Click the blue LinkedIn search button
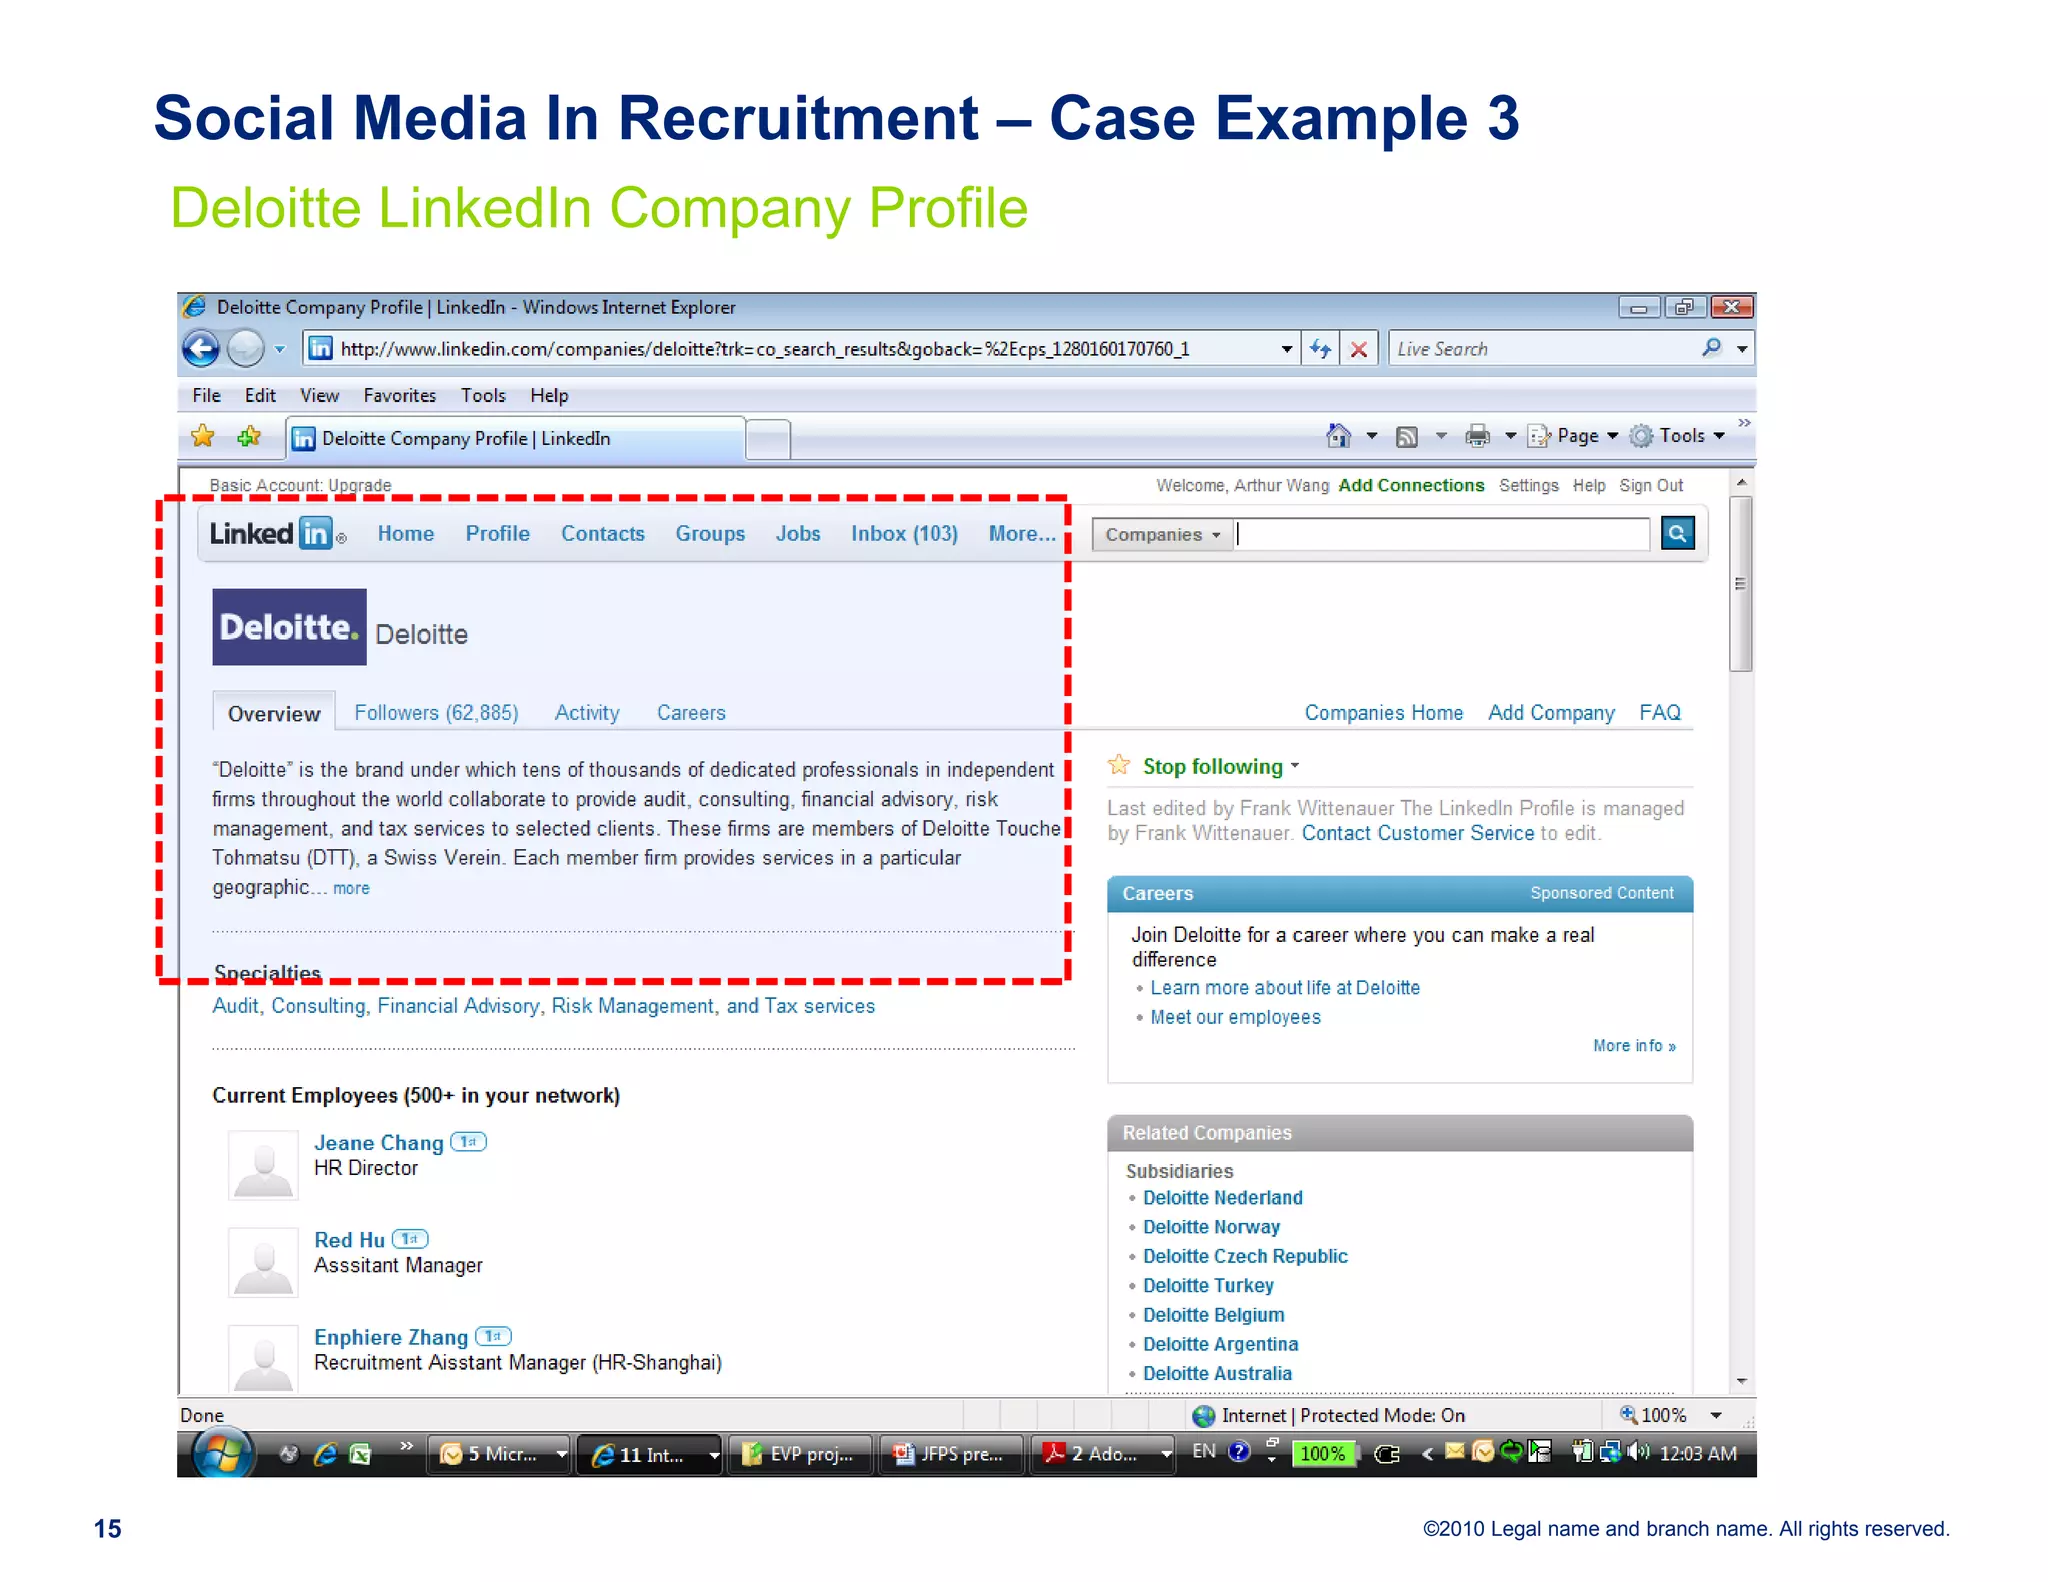Screen dimensions: 2048x1582 tap(1677, 533)
